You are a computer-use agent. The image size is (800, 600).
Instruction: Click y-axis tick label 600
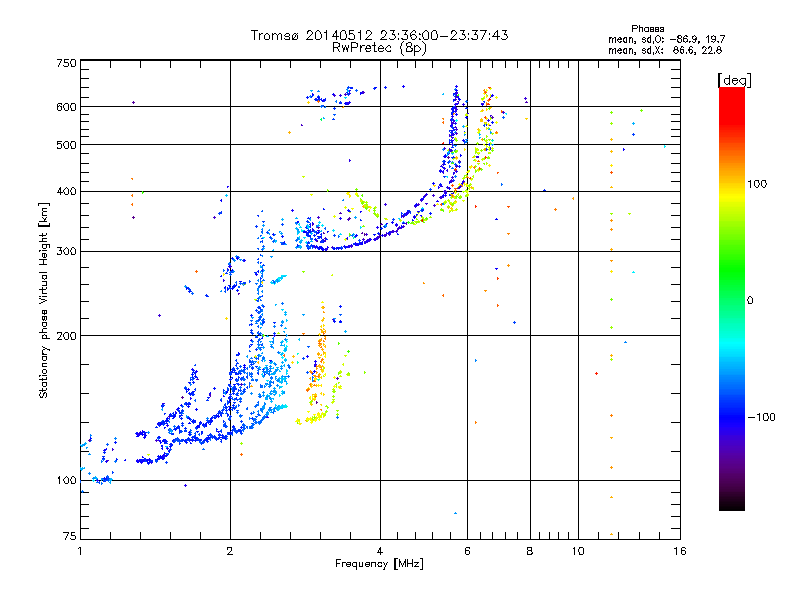66,107
